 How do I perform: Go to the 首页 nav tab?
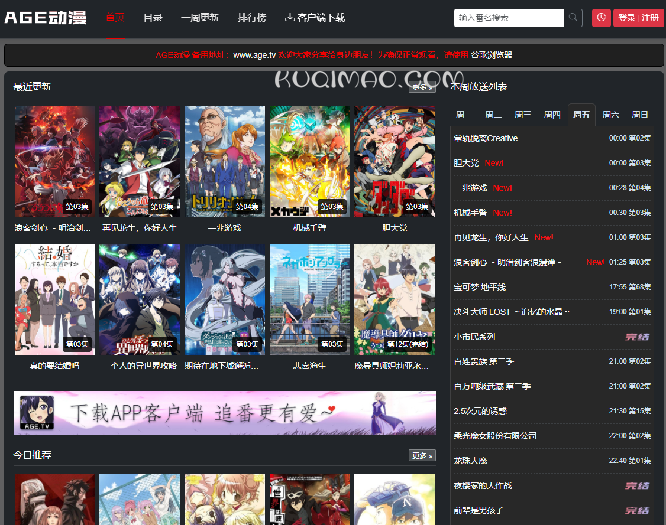(x=115, y=18)
